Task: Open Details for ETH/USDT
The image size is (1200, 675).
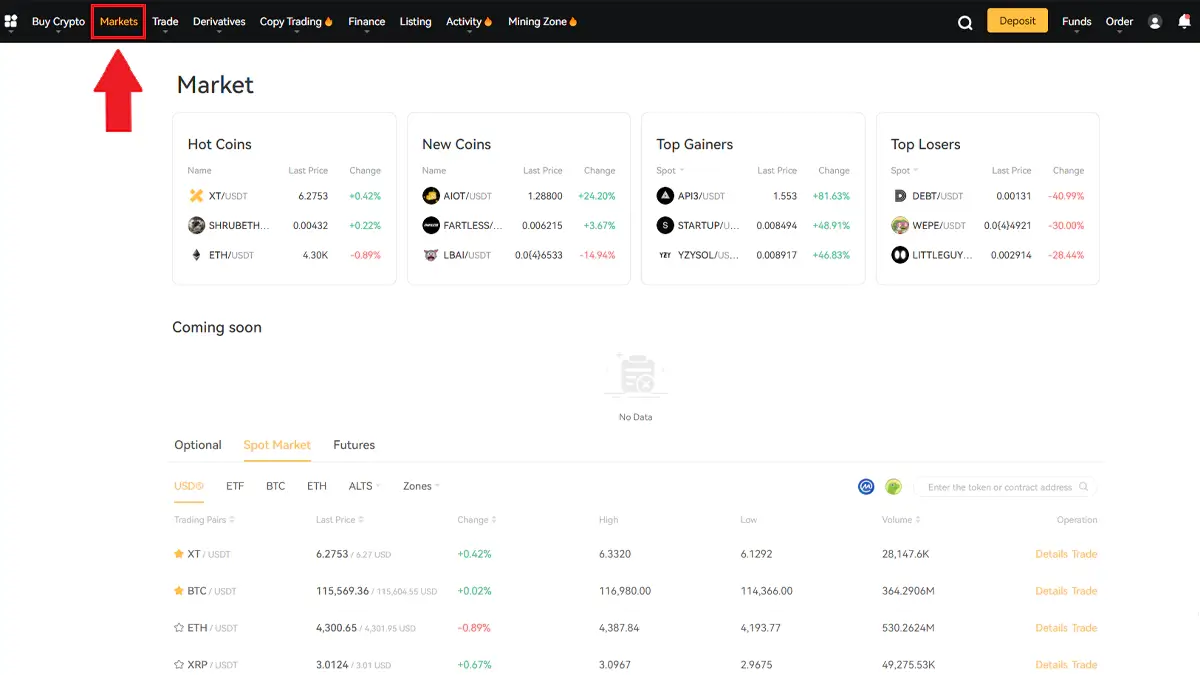Action: coord(1051,628)
